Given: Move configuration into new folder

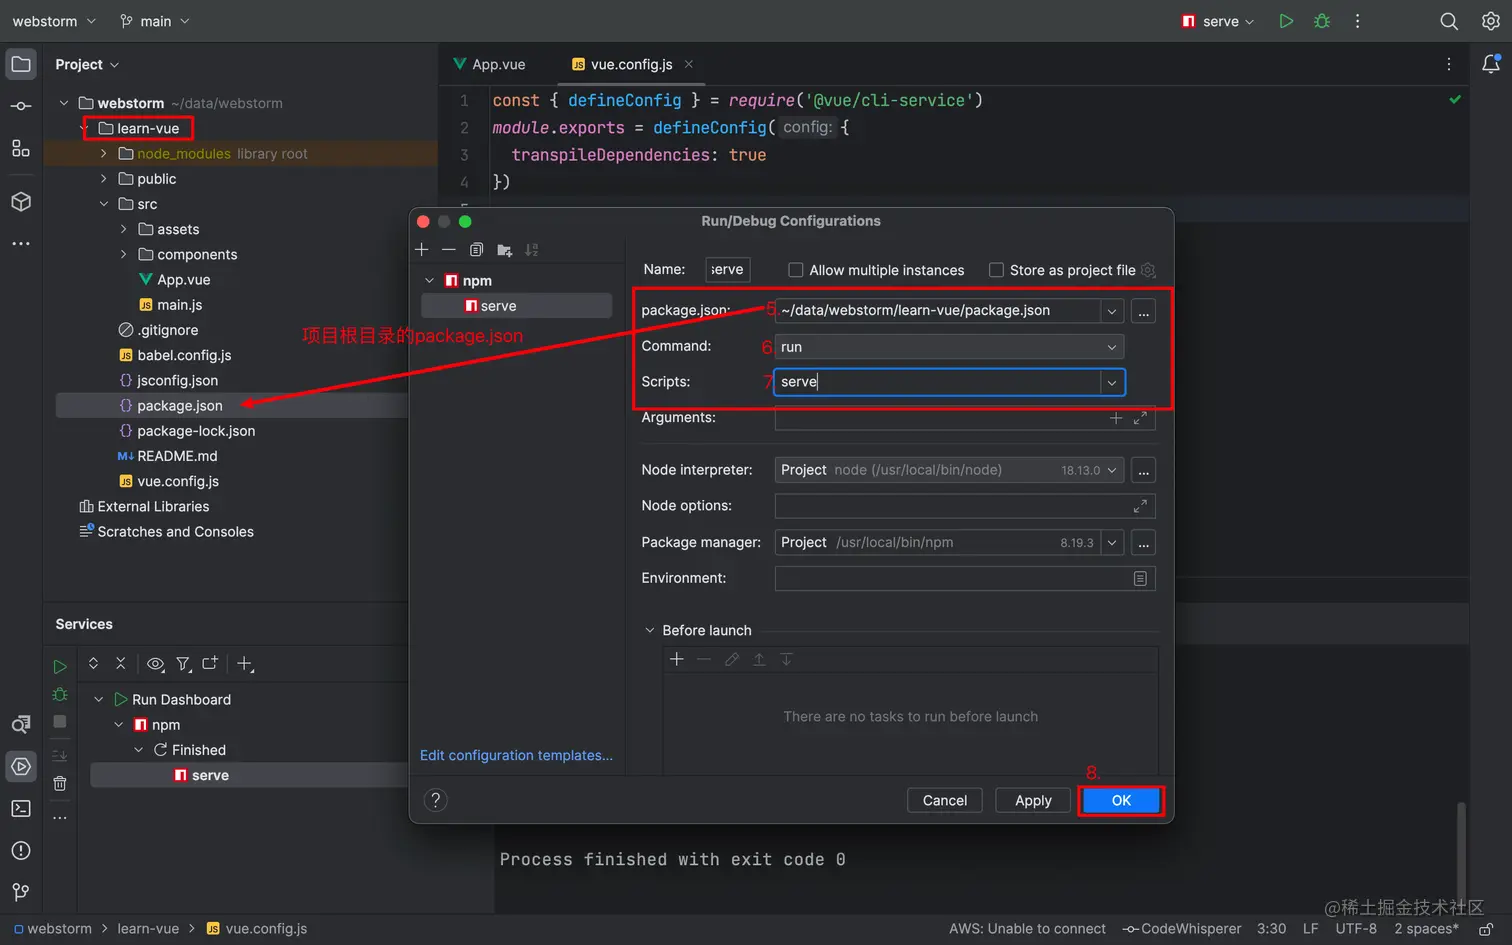Looking at the screenshot, I should tap(505, 250).
